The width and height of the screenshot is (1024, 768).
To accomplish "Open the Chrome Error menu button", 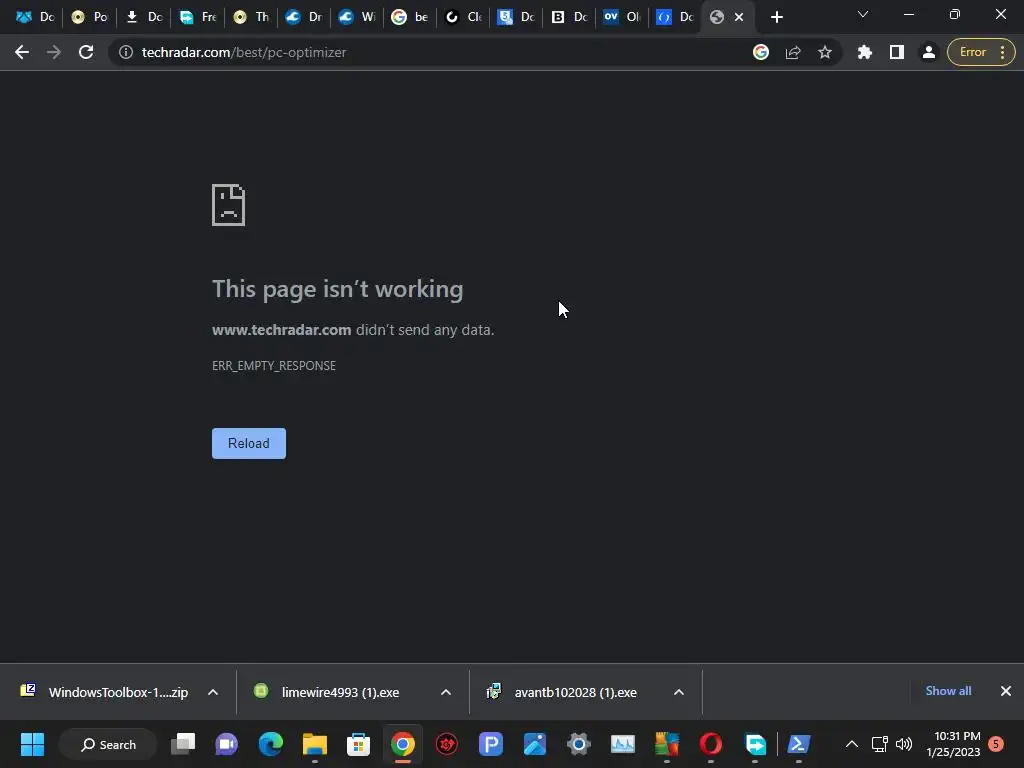I will (x=981, y=52).
